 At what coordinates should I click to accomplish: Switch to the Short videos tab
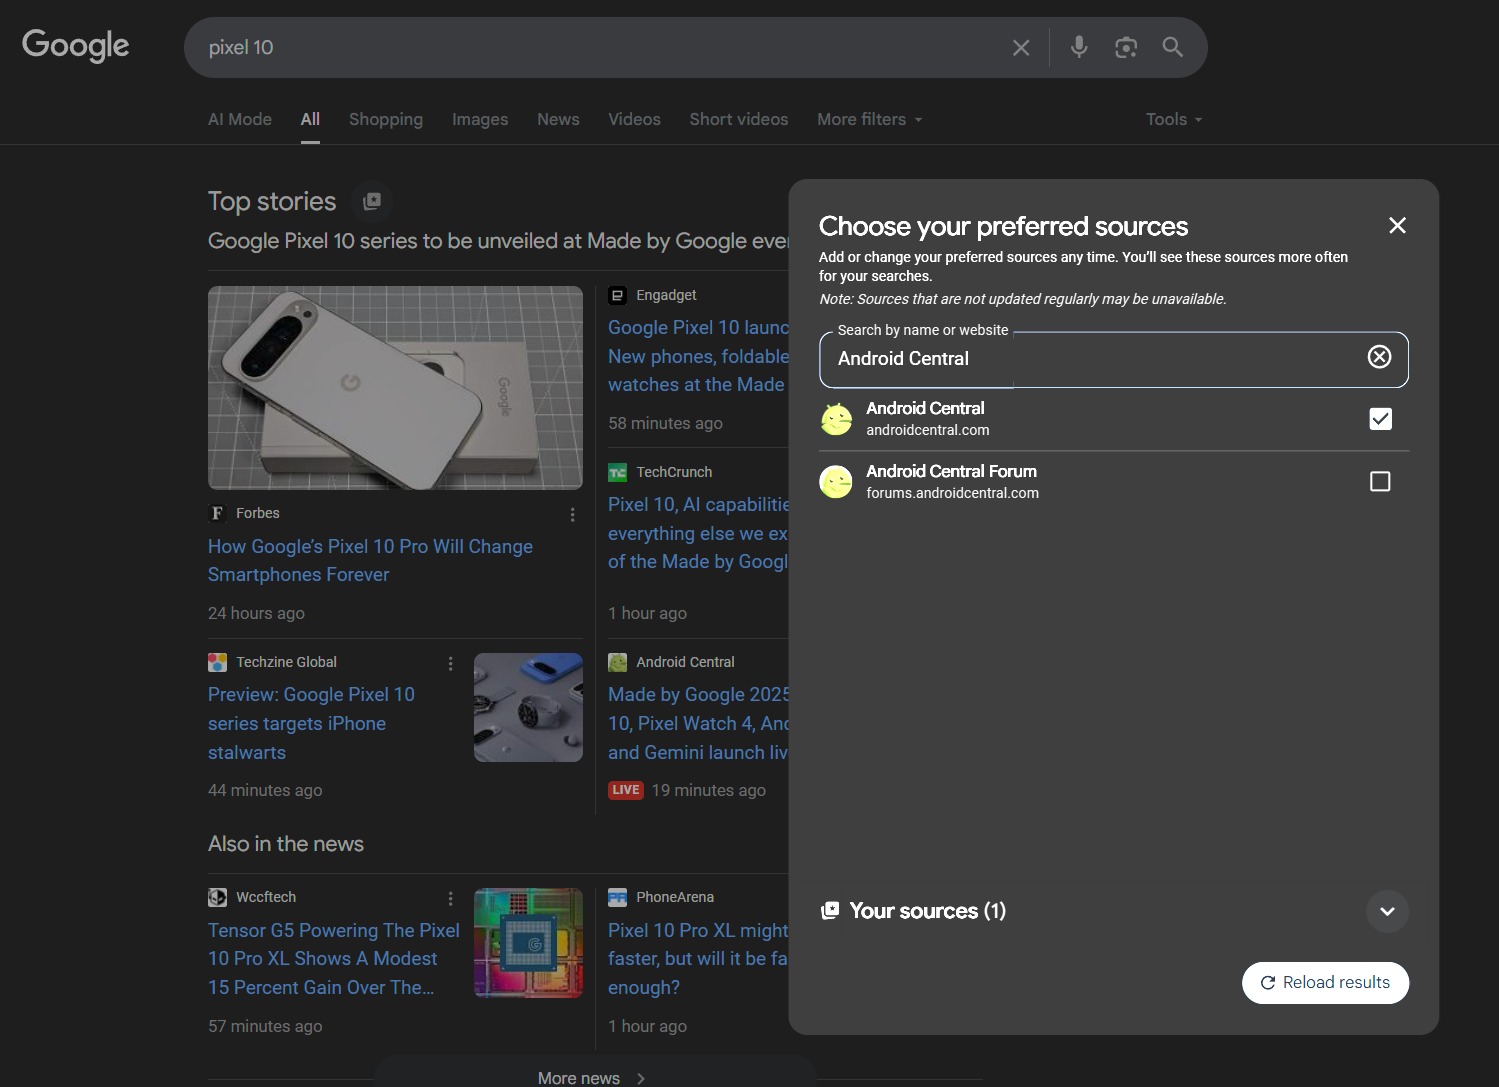(x=739, y=119)
